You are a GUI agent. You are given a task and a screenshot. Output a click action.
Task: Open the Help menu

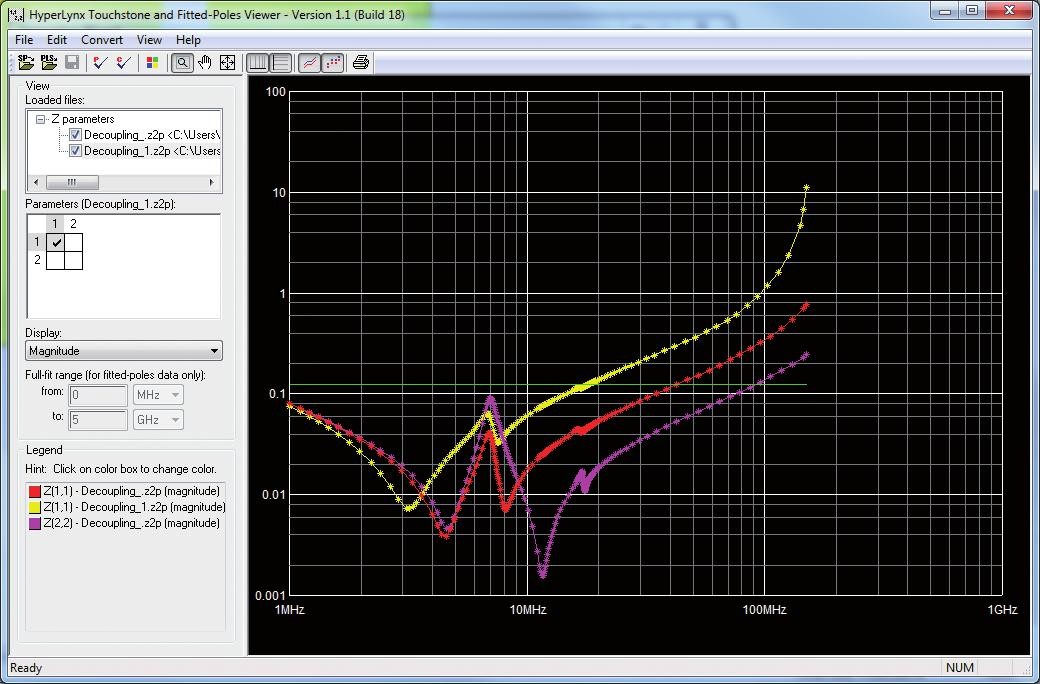(x=188, y=40)
